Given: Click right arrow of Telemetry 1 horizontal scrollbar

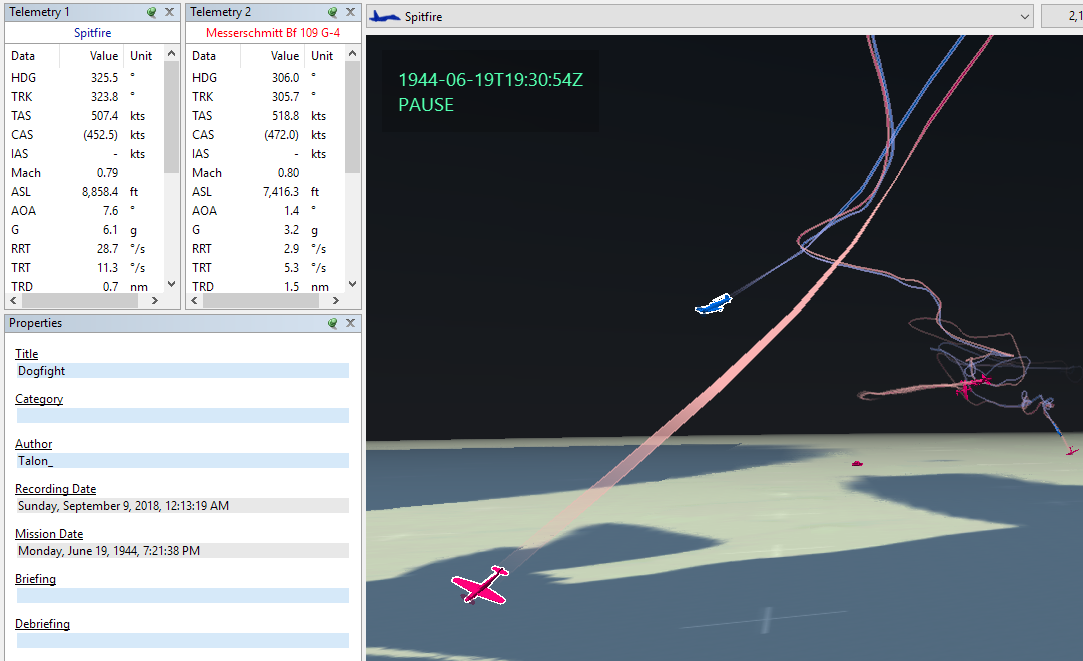Looking at the screenshot, I should click(x=155, y=300).
